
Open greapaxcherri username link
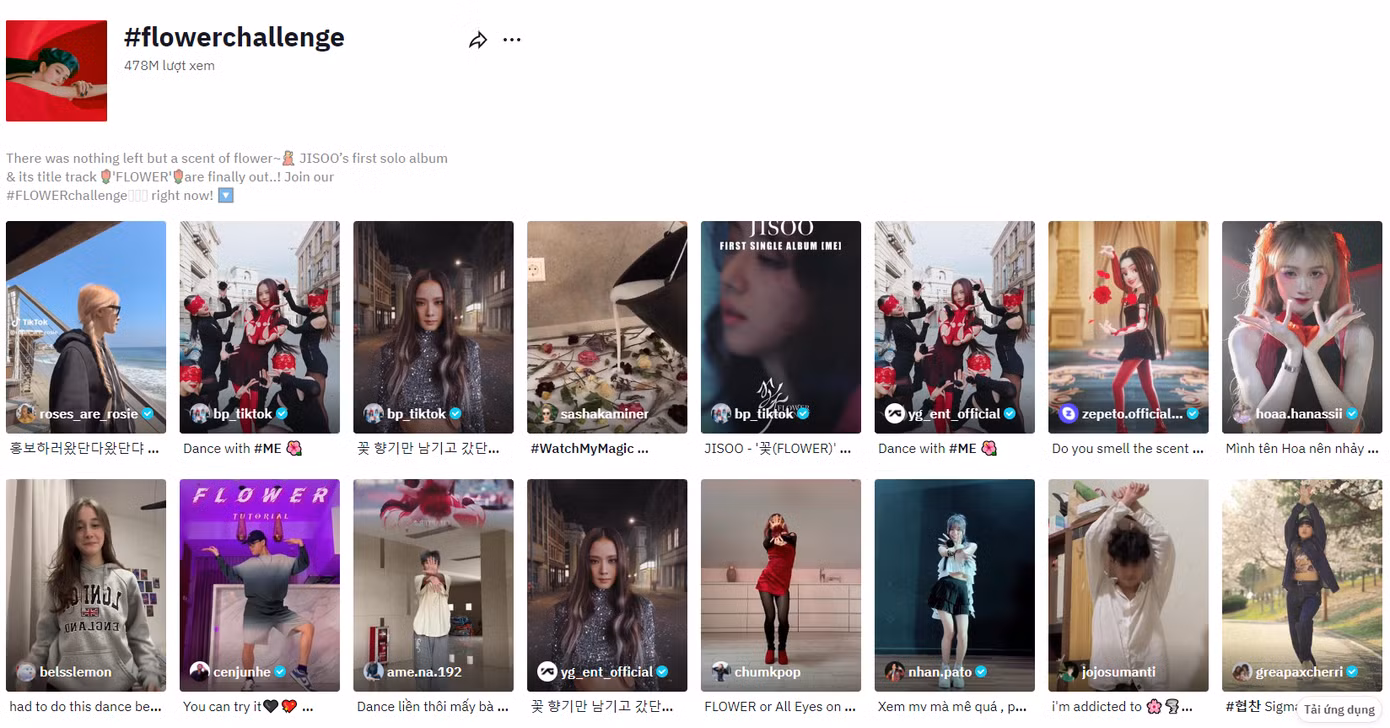[1299, 672]
